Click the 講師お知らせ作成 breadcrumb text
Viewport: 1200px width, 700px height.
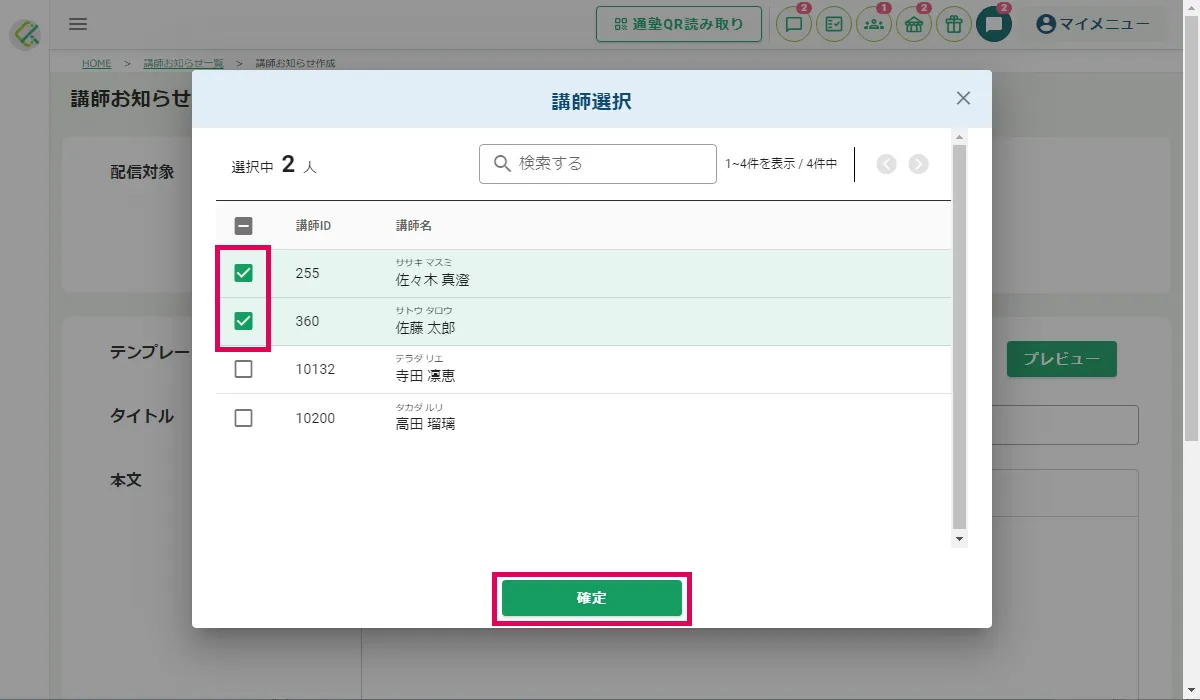click(295, 63)
